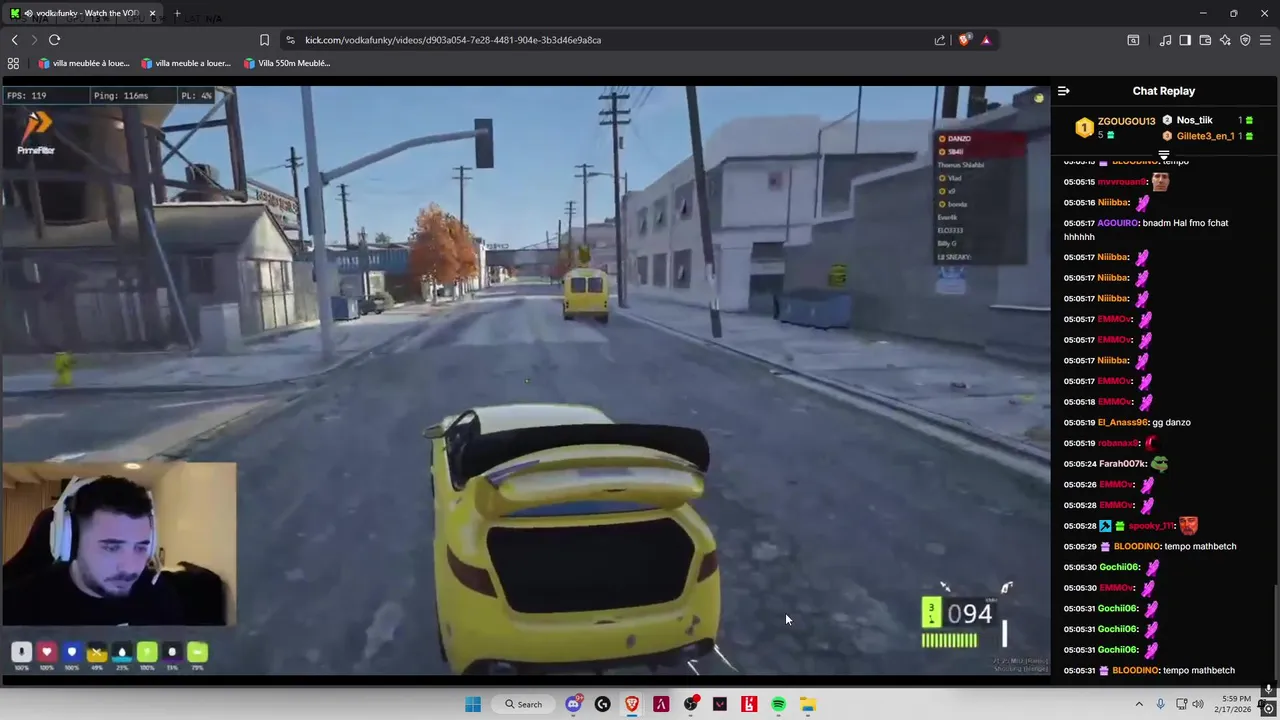
Task: Click the taskbar Search box
Action: pyautogui.click(x=523, y=704)
